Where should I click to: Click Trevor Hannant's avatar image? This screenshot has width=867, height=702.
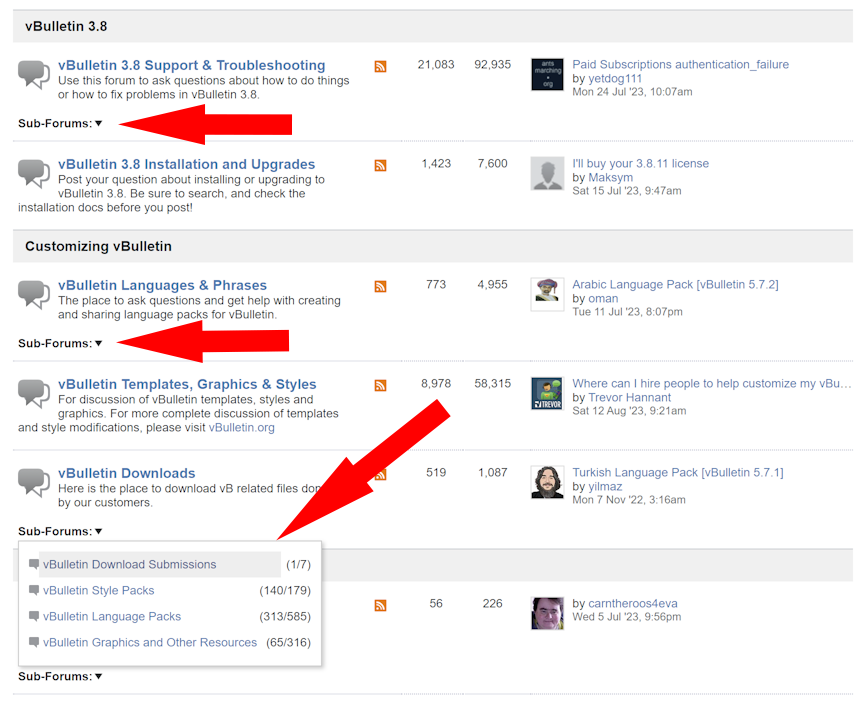click(547, 393)
